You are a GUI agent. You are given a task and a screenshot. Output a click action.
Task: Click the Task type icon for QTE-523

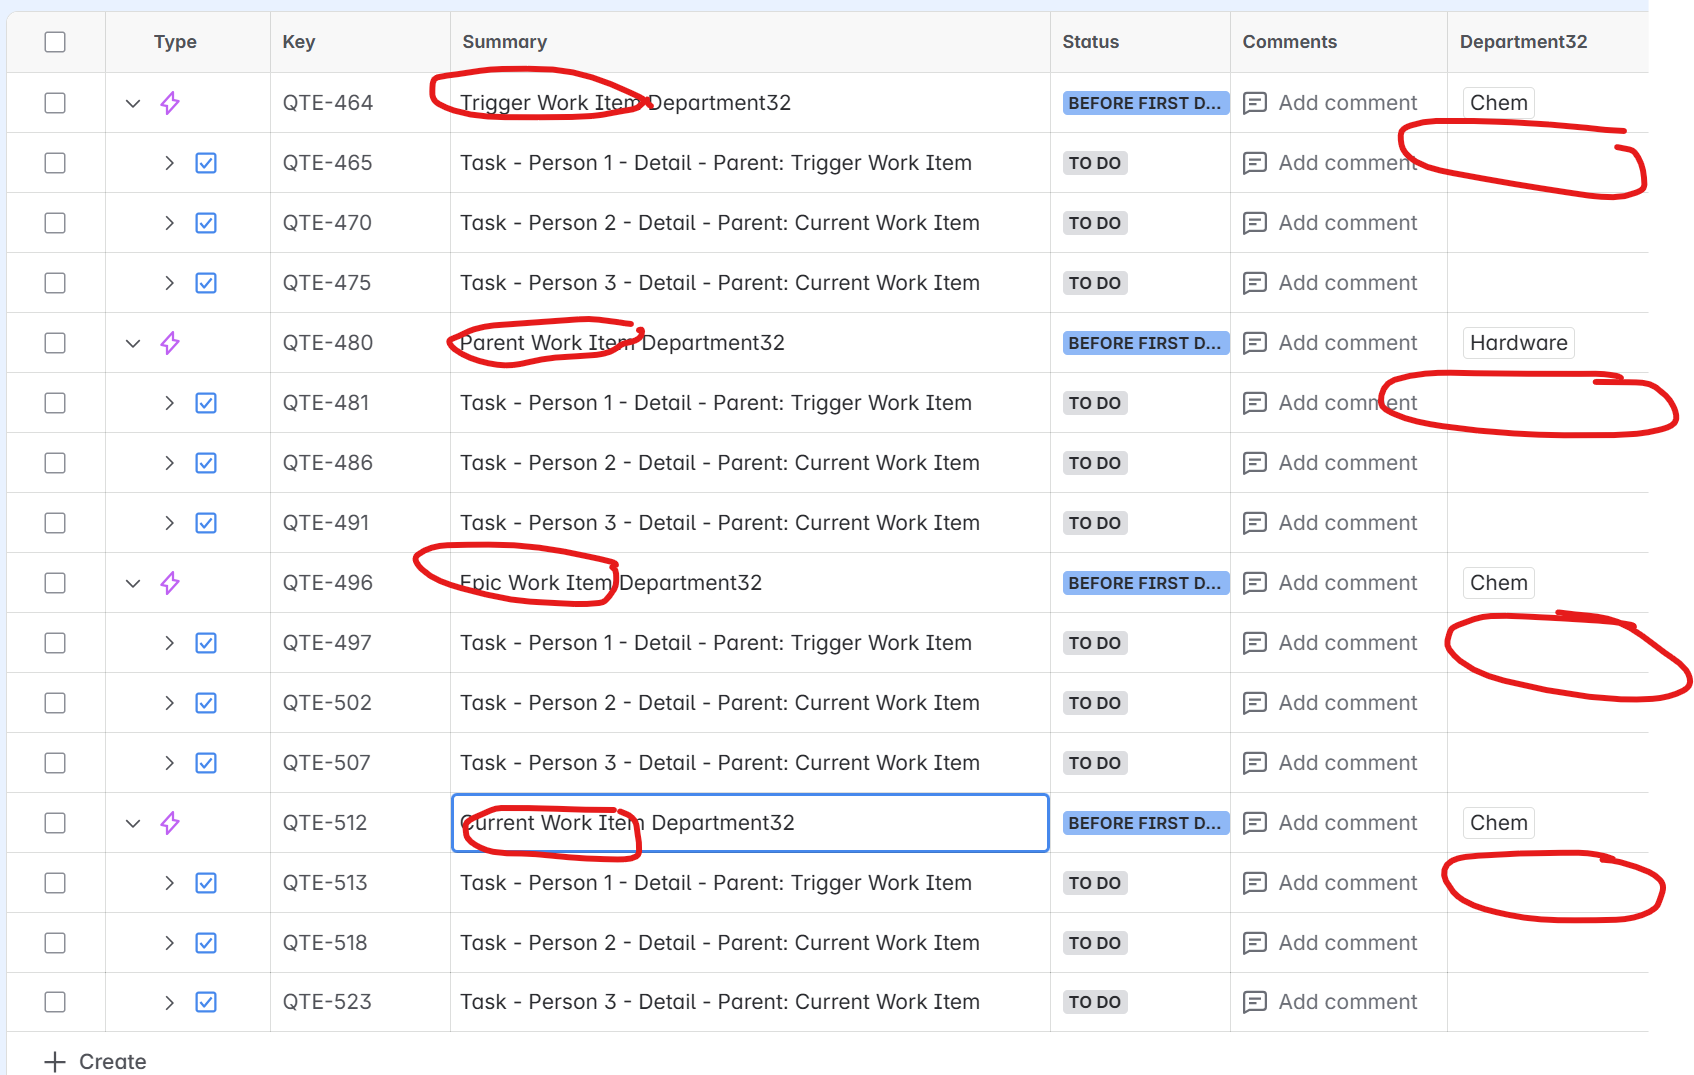206,1001
